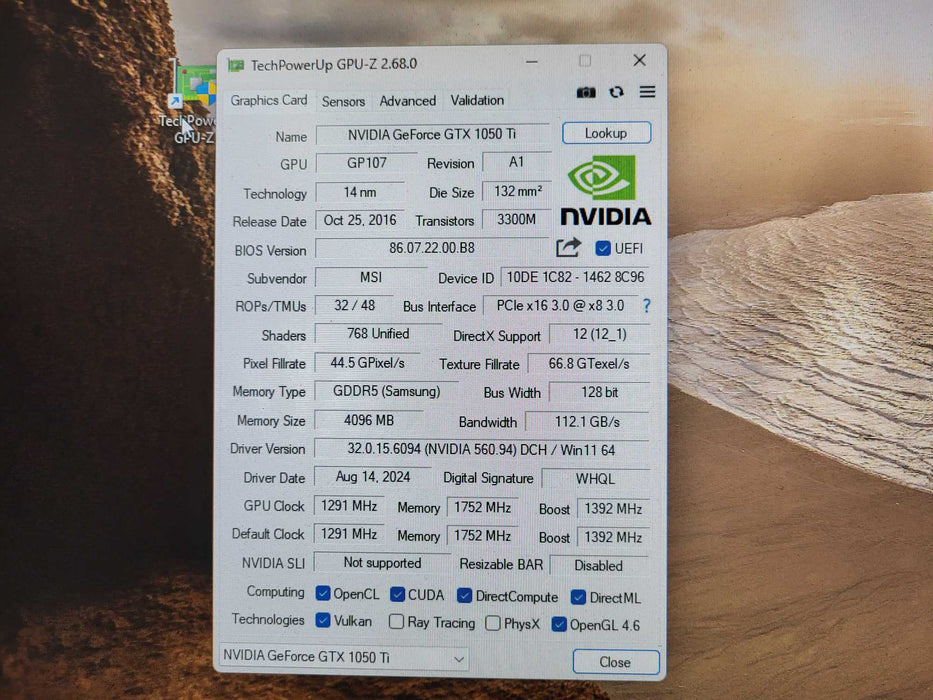Toggle the CUDA checkbox
The width and height of the screenshot is (933, 700).
[397, 594]
